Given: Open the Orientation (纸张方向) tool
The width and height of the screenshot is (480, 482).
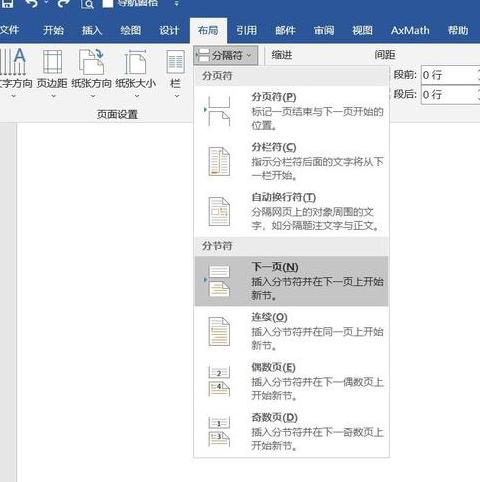Looking at the screenshot, I should click(91, 73).
